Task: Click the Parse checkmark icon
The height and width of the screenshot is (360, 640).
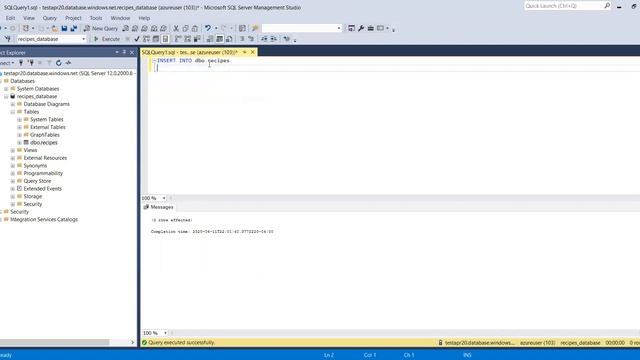Action: [137, 39]
